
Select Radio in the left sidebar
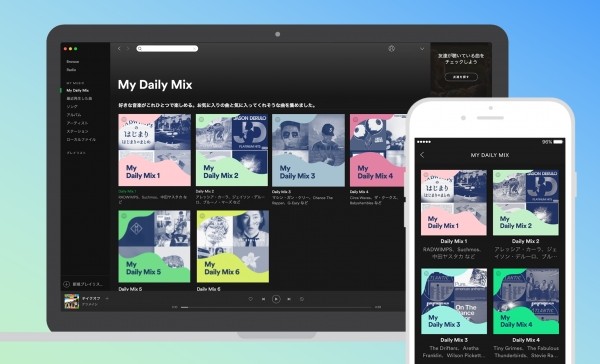(x=71, y=70)
